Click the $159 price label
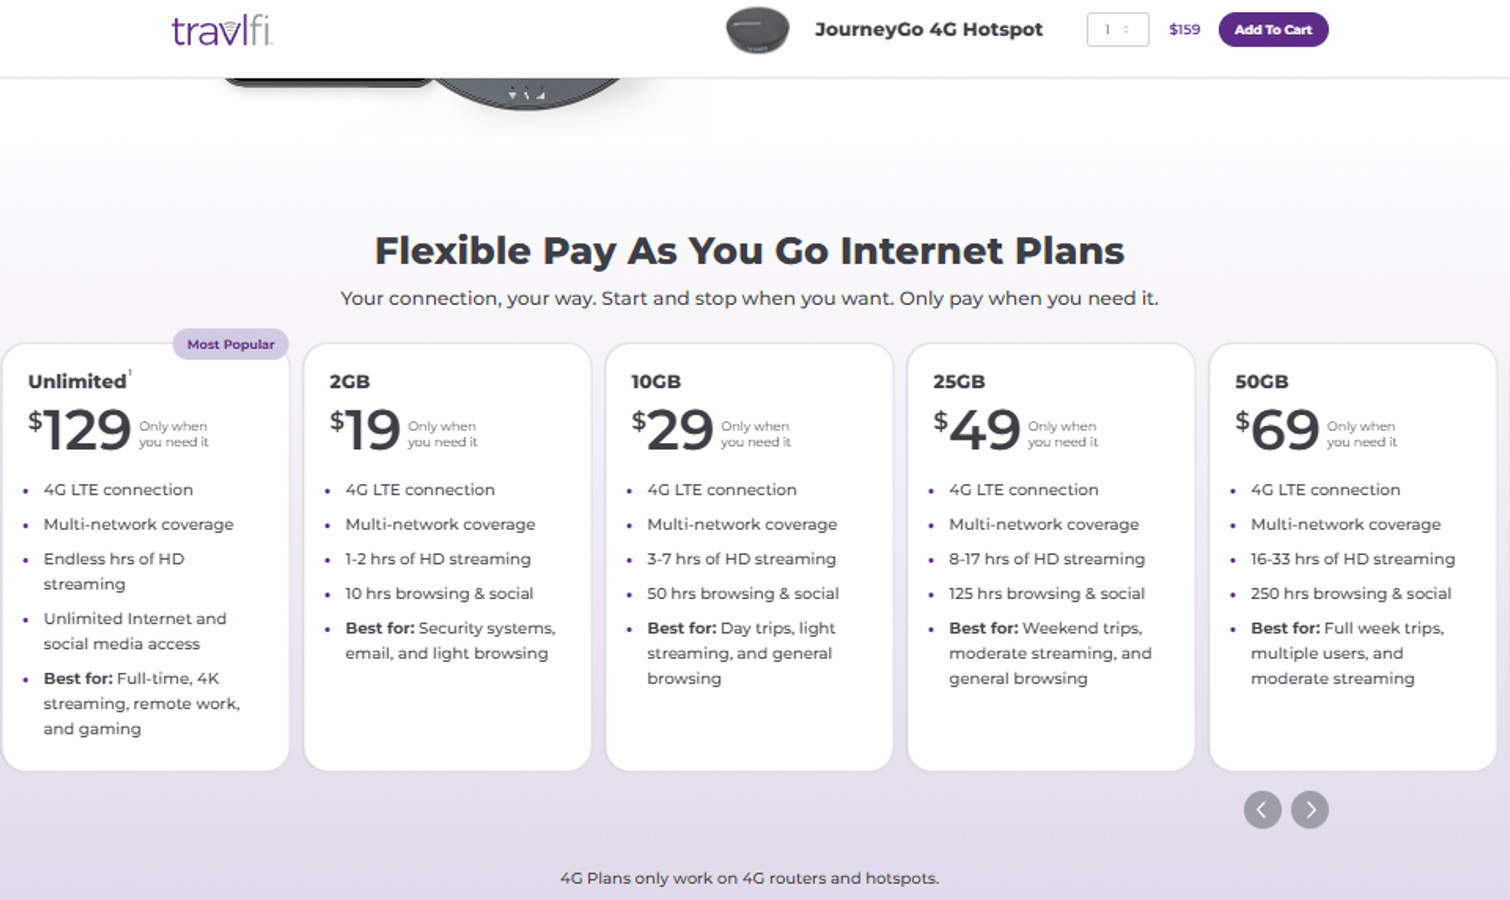1510x900 pixels. (x=1183, y=30)
